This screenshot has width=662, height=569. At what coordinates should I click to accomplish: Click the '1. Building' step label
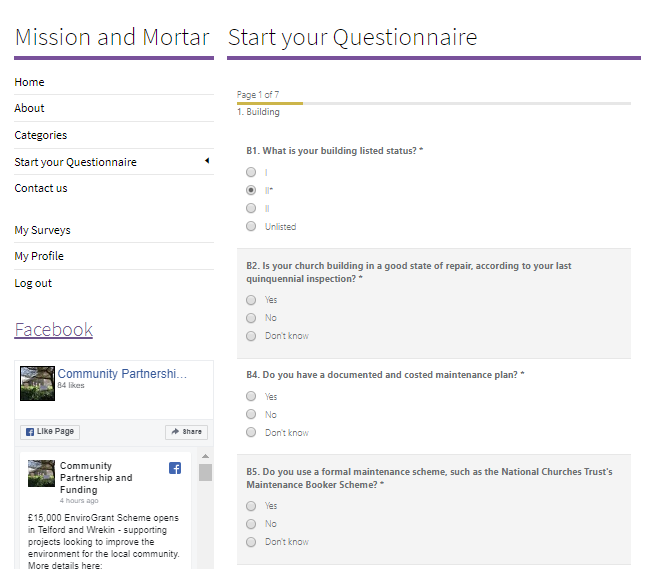point(258,112)
